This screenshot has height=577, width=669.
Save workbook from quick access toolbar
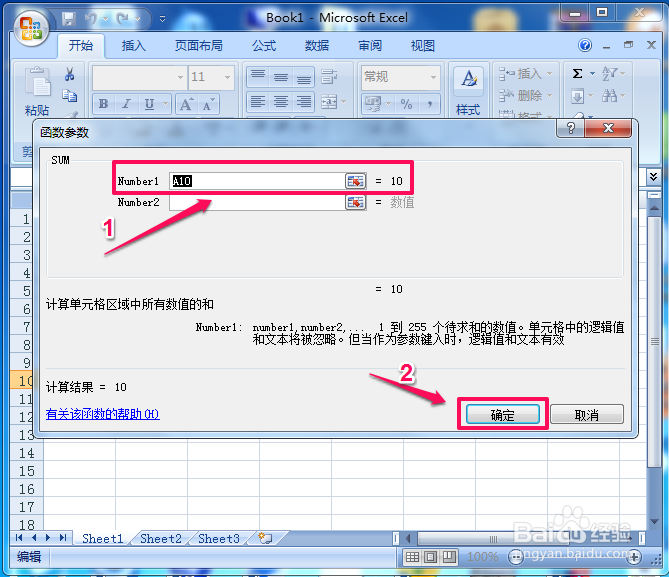(69, 18)
